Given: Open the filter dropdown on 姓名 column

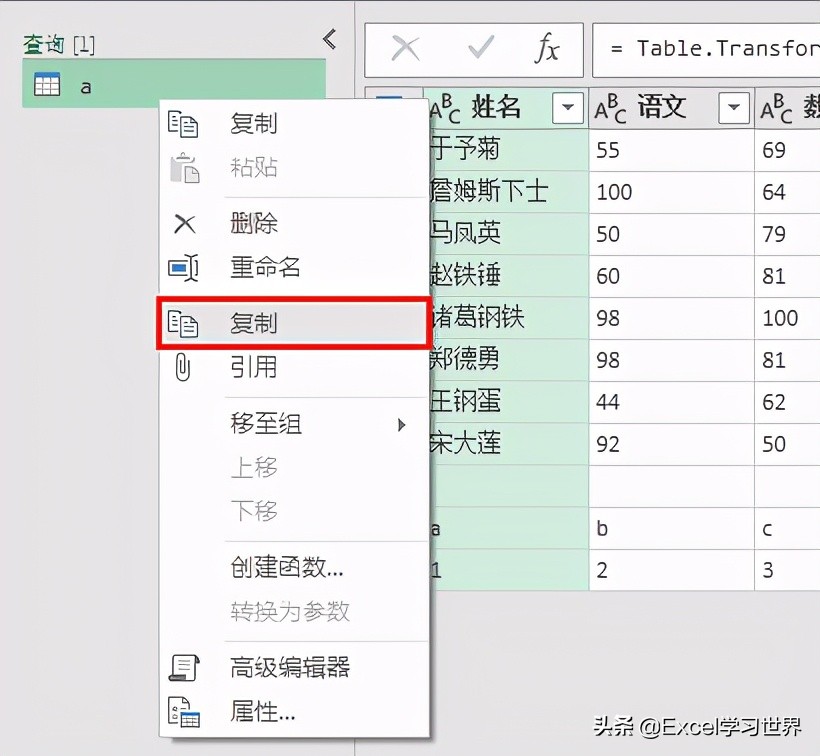Looking at the screenshot, I should point(567,108).
